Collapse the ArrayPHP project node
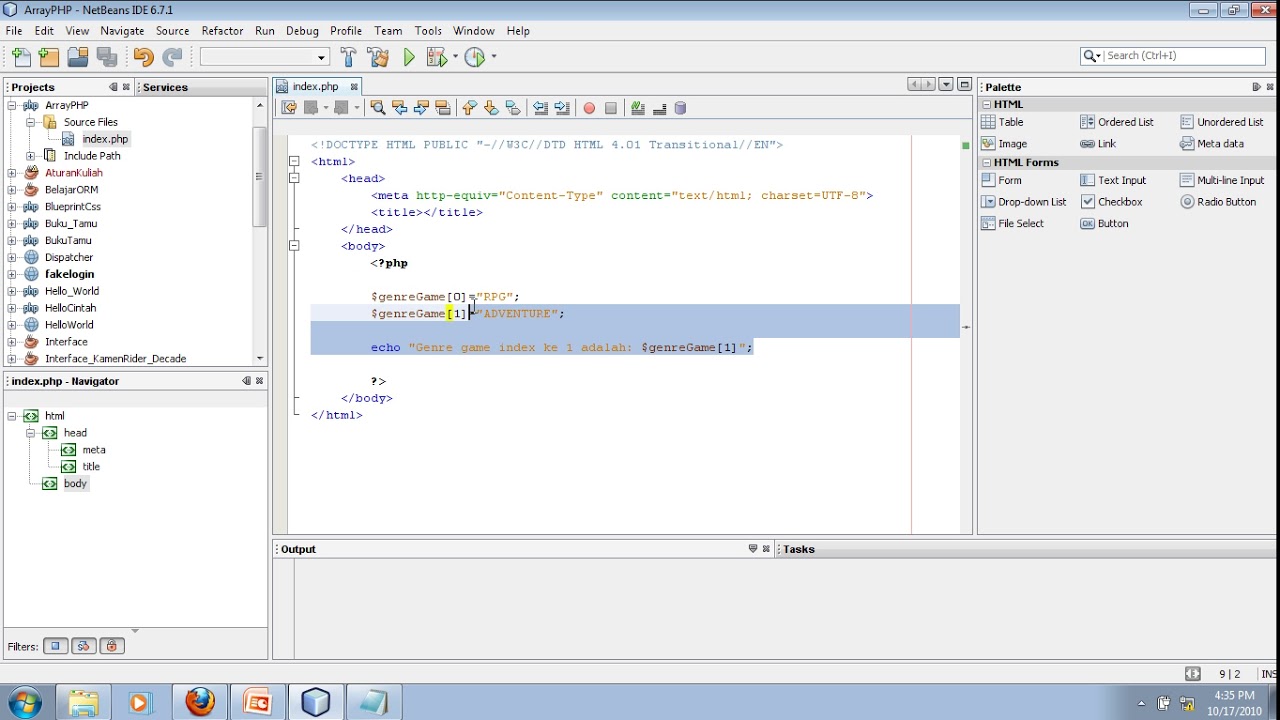 pyautogui.click(x=11, y=105)
